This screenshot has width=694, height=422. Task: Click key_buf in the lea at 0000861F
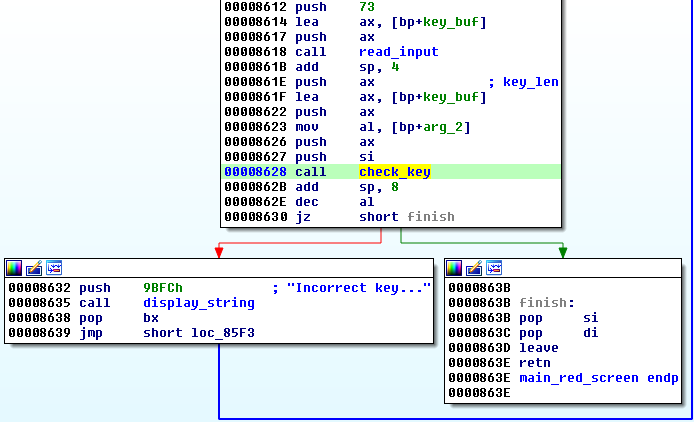pos(451,97)
